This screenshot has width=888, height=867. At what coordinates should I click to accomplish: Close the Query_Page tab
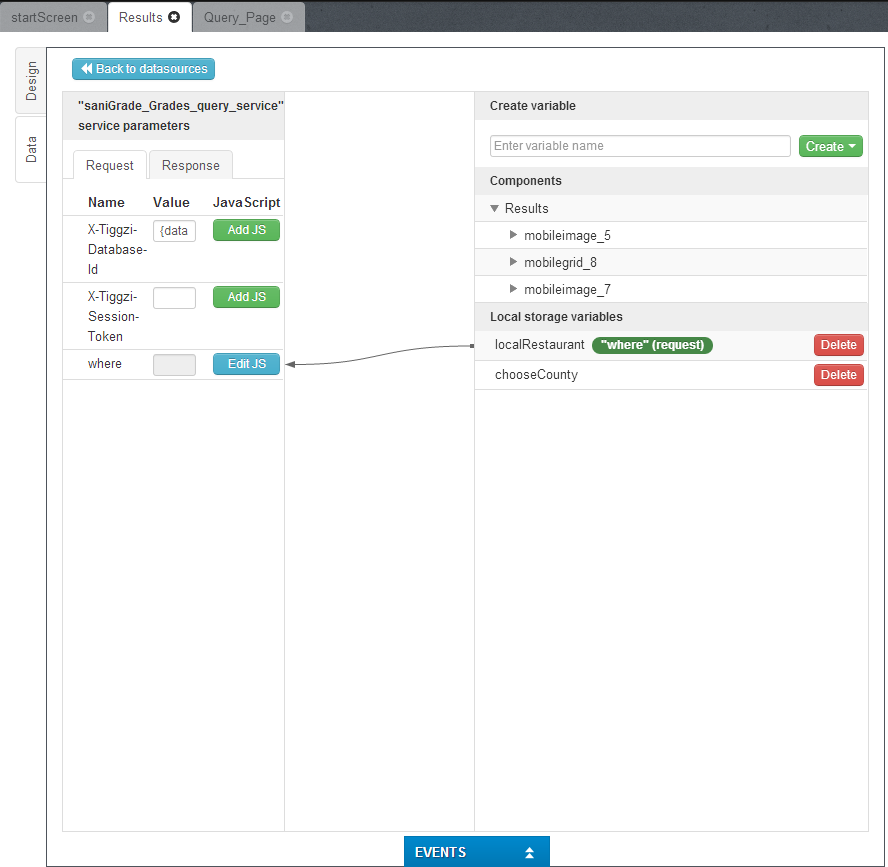coord(287,18)
